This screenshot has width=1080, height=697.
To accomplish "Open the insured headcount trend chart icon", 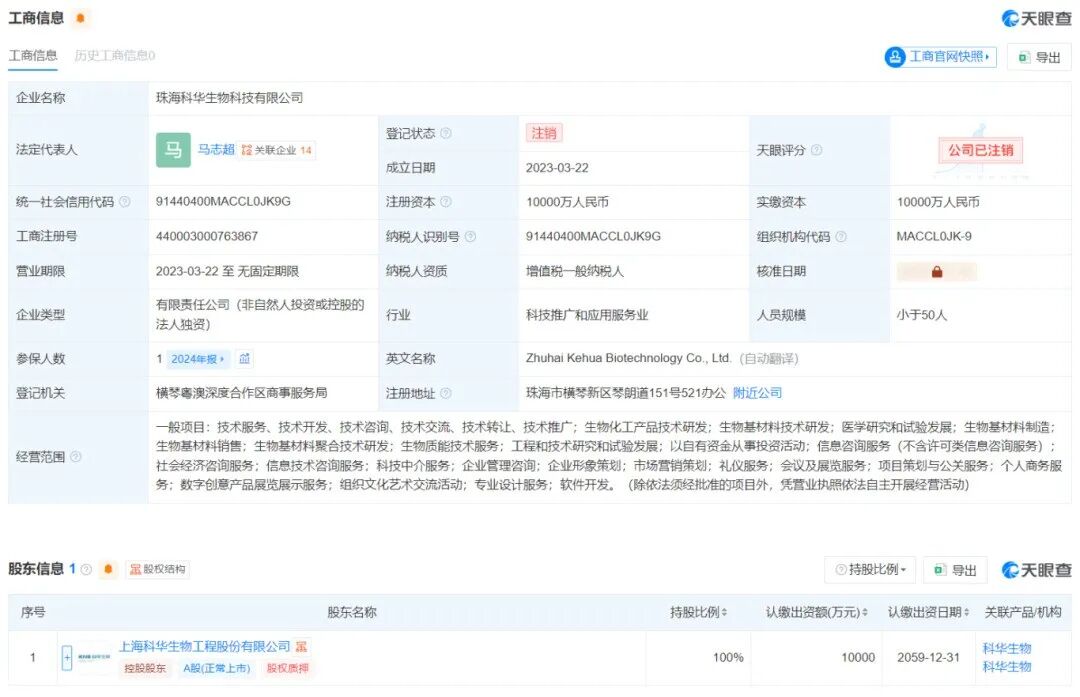I will 245,359.
